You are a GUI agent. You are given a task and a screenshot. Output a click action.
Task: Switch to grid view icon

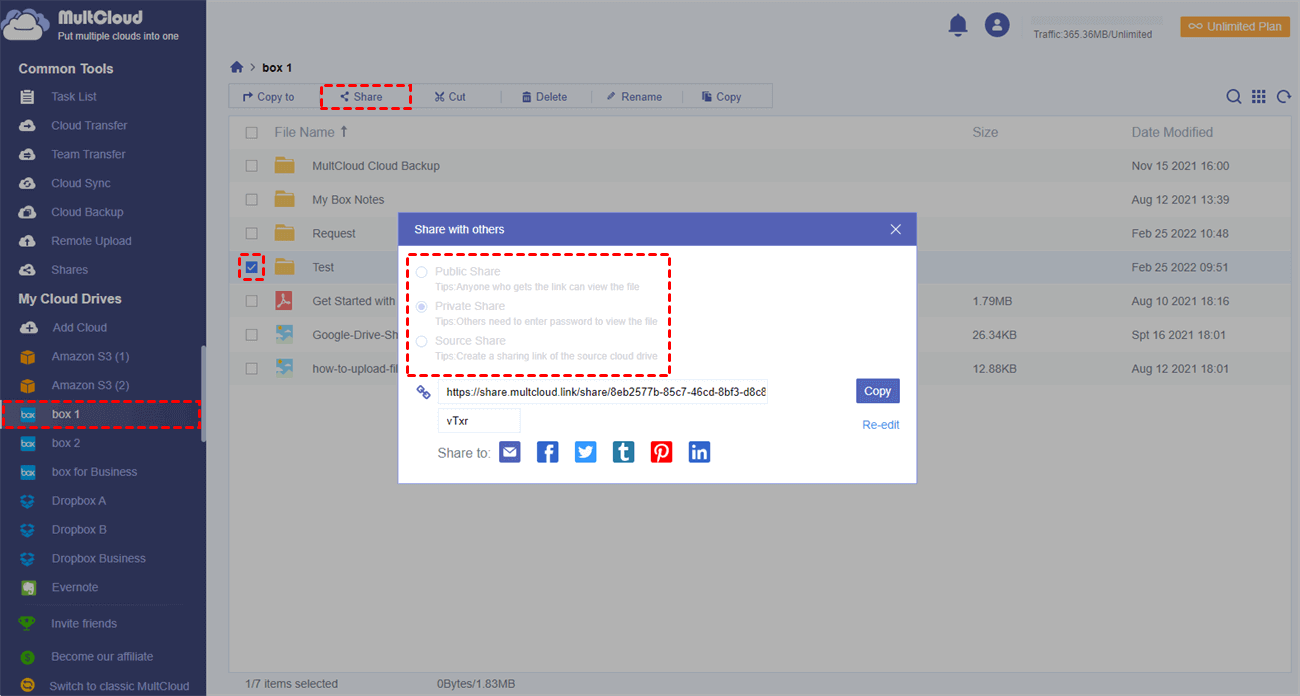click(x=1259, y=97)
